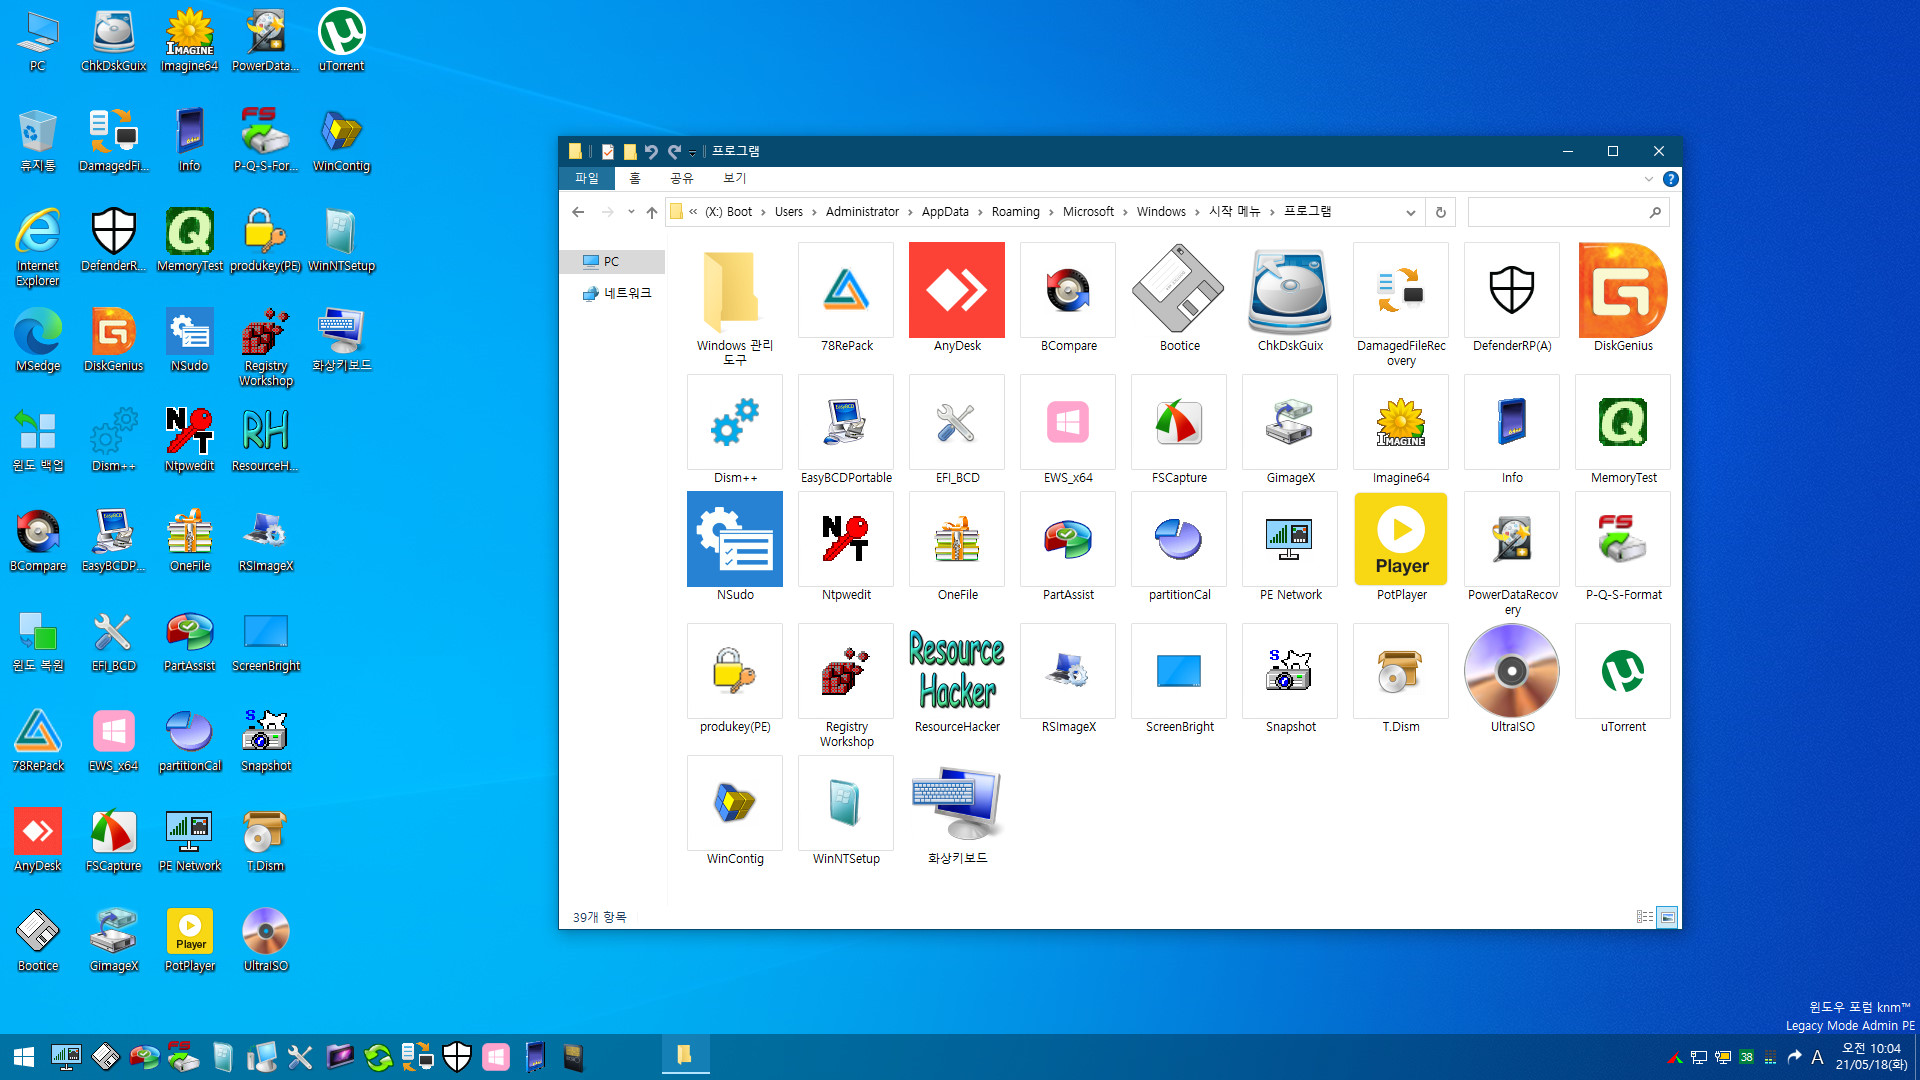Select 네트워크 in the navigation pane

click(616, 293)
